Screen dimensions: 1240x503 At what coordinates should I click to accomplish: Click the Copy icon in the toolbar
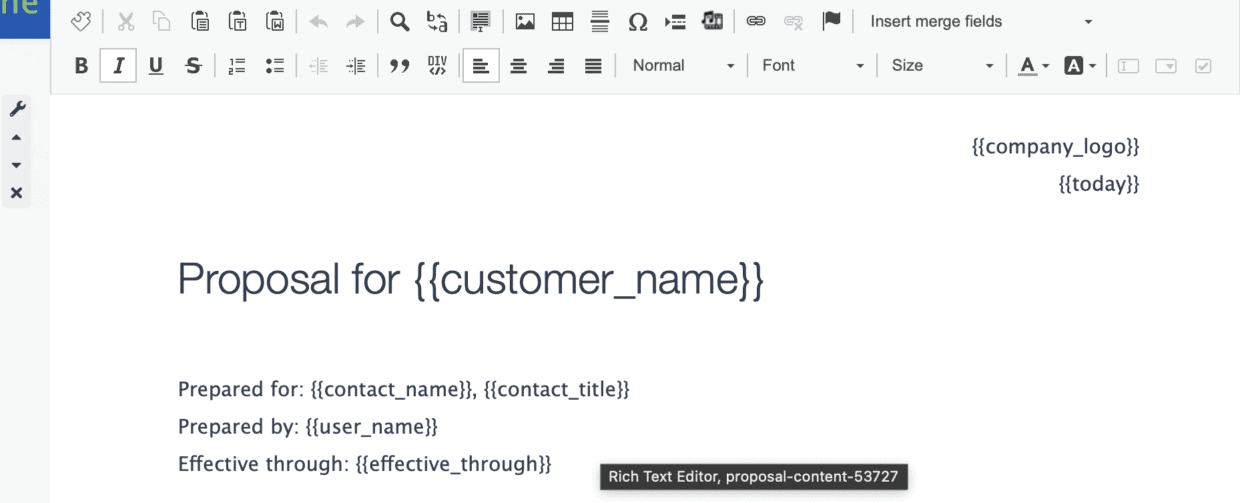tap(161, 22)
